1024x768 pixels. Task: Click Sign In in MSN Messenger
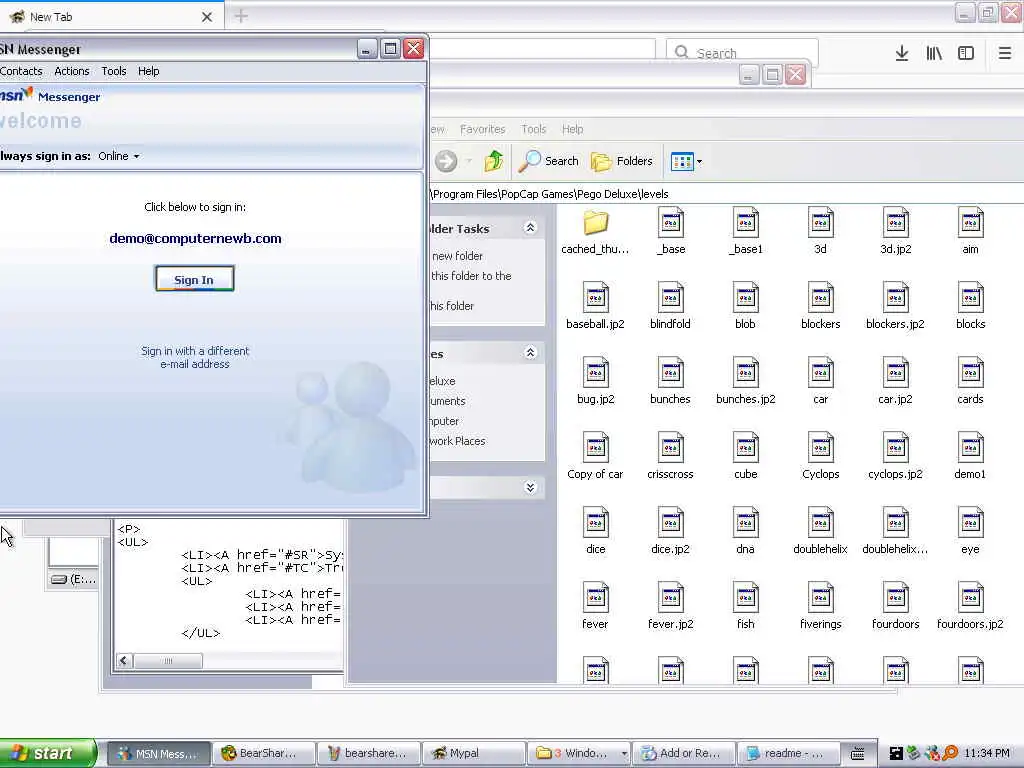click(194, 279)
